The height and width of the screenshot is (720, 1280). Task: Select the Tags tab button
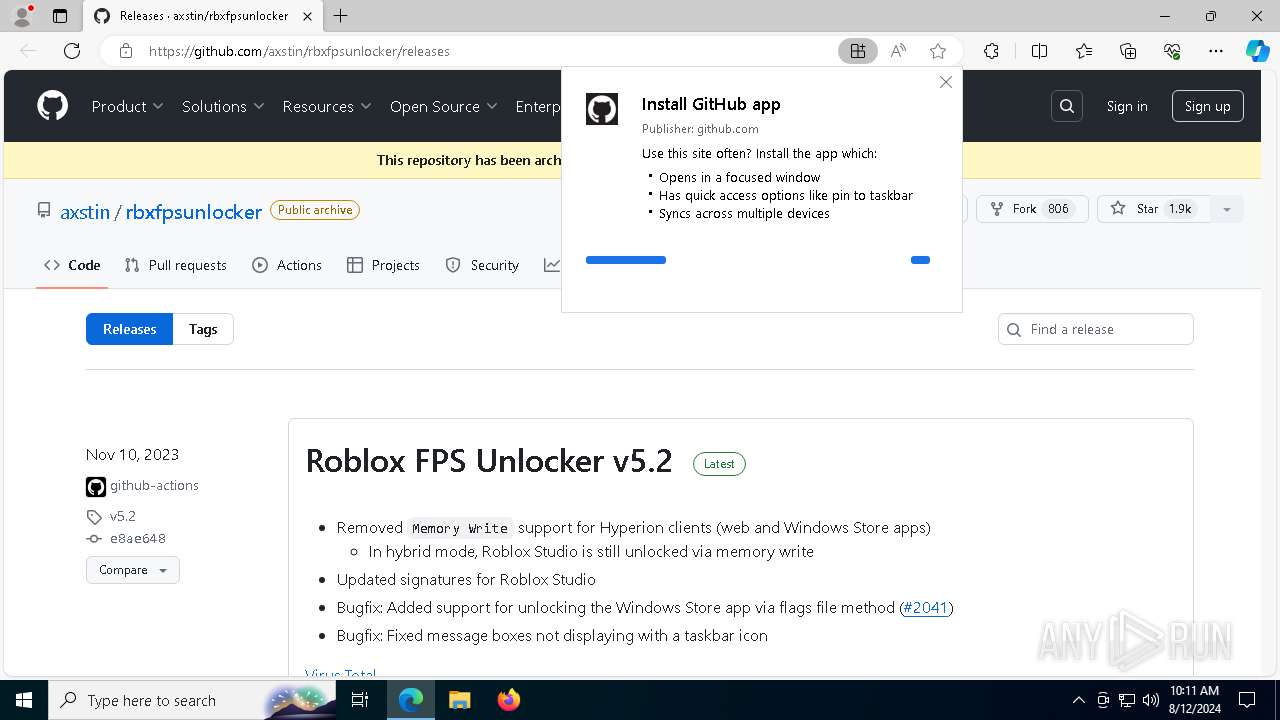tap(203, 329)
